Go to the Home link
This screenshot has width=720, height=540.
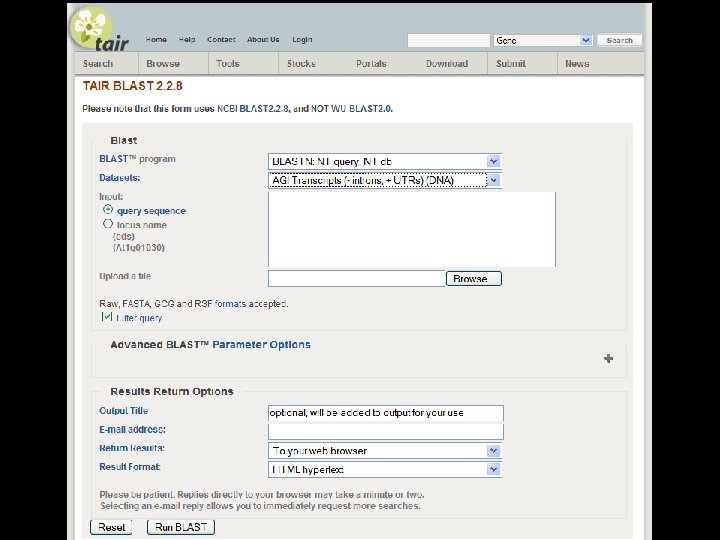pos(156,39)
